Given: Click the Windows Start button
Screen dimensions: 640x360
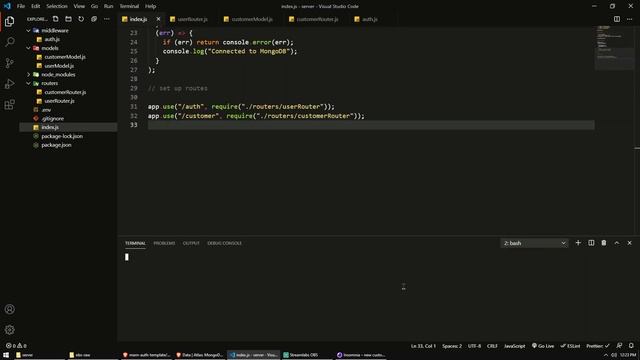Looking at the screenshot, I should [x=6, y=355].
